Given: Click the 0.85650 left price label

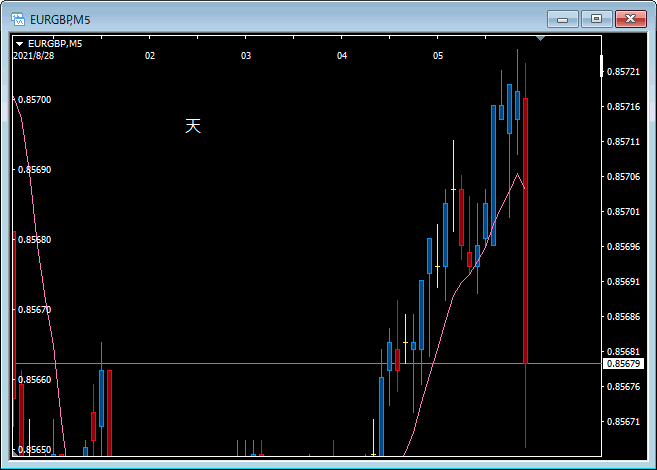Looking at the screenshot, I should coord(34,449).
